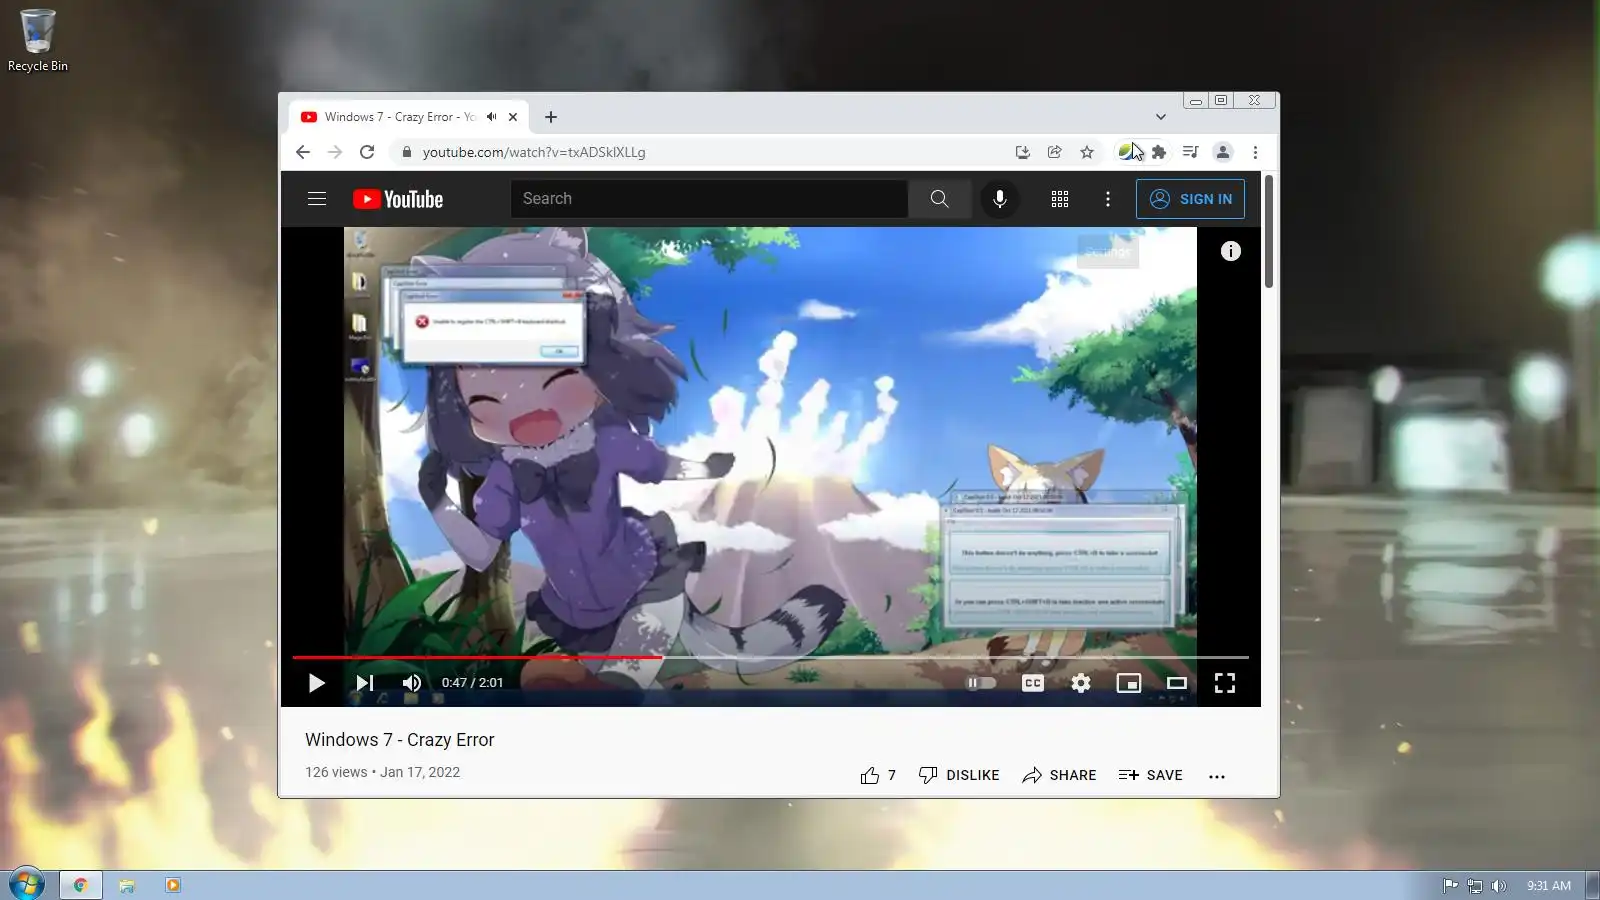Open the Chrome profile menu
1600x900 pixels.
point(1222,152)
